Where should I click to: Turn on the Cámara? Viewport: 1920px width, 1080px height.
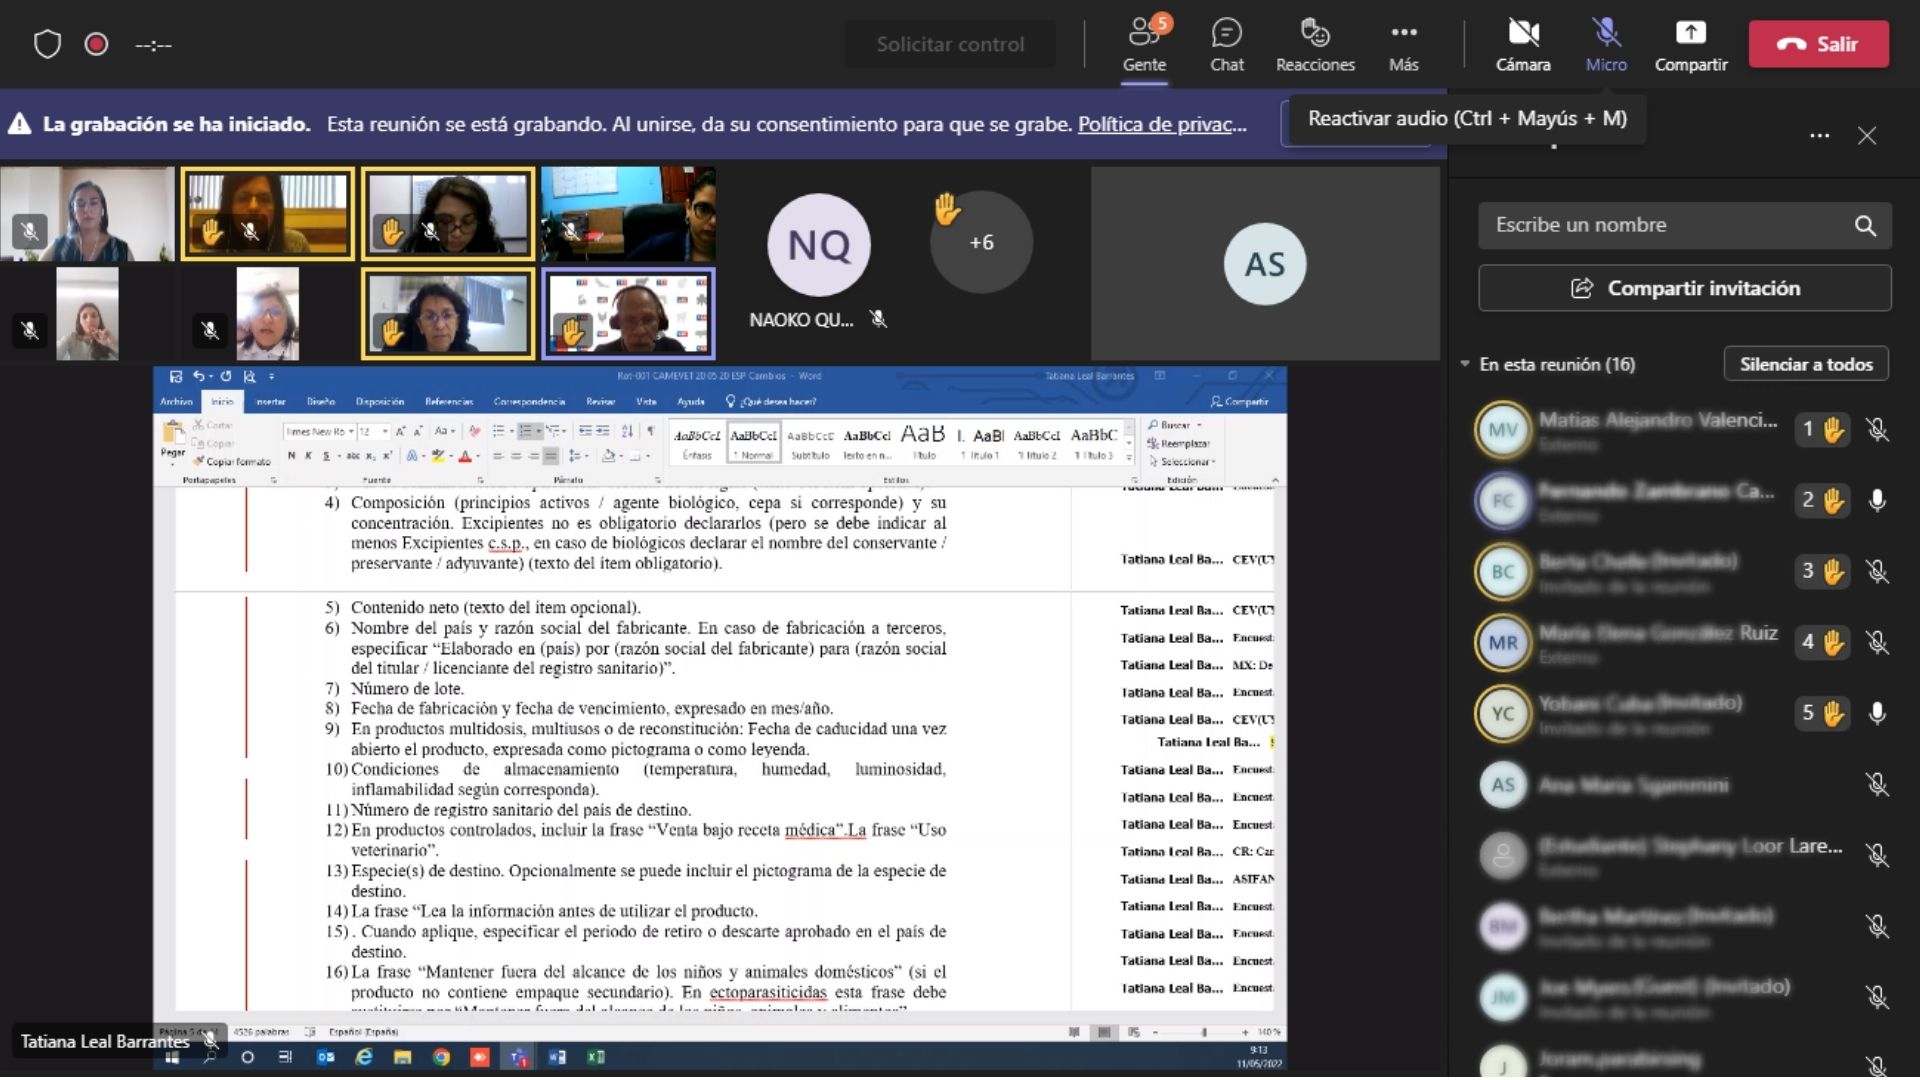click(1523, 45)
